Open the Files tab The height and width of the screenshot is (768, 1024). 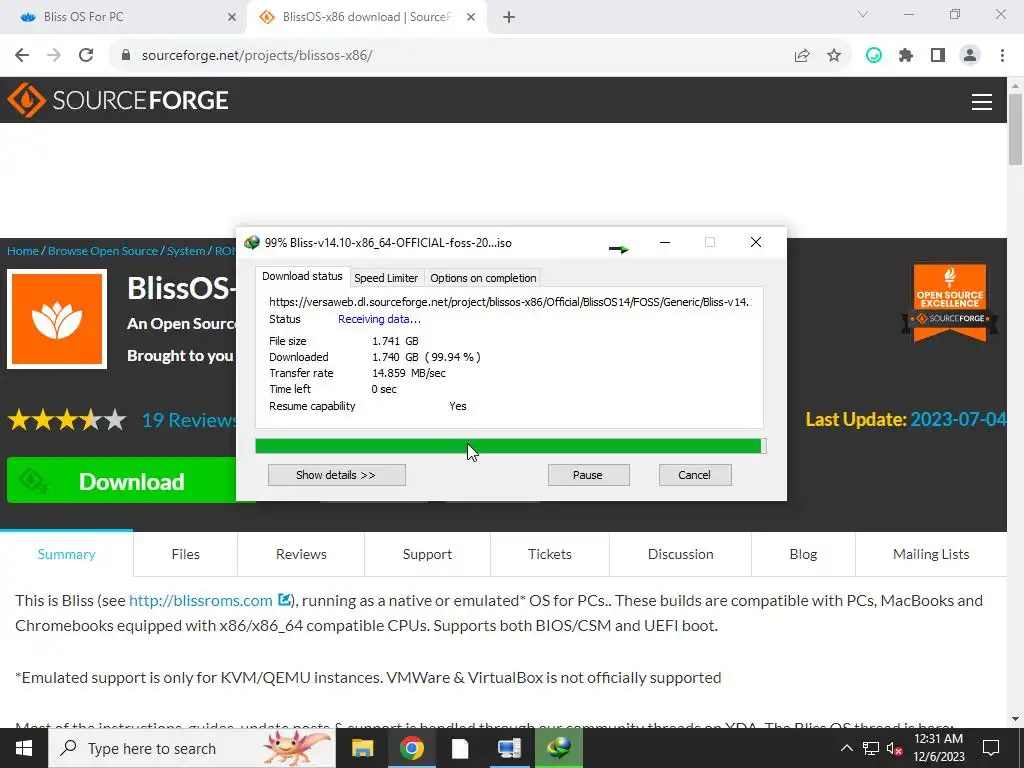pos(185,554)
